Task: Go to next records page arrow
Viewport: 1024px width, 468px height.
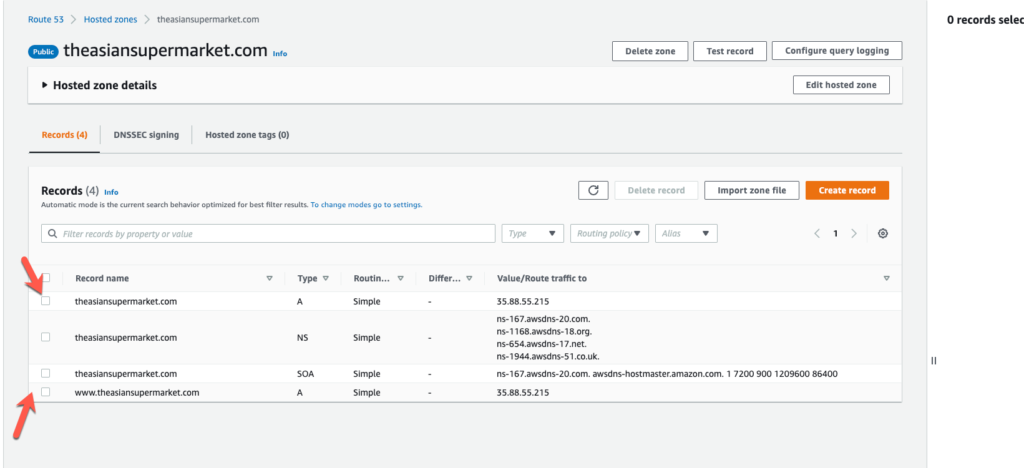Action: pyautogui.click(x=854, y=234)
